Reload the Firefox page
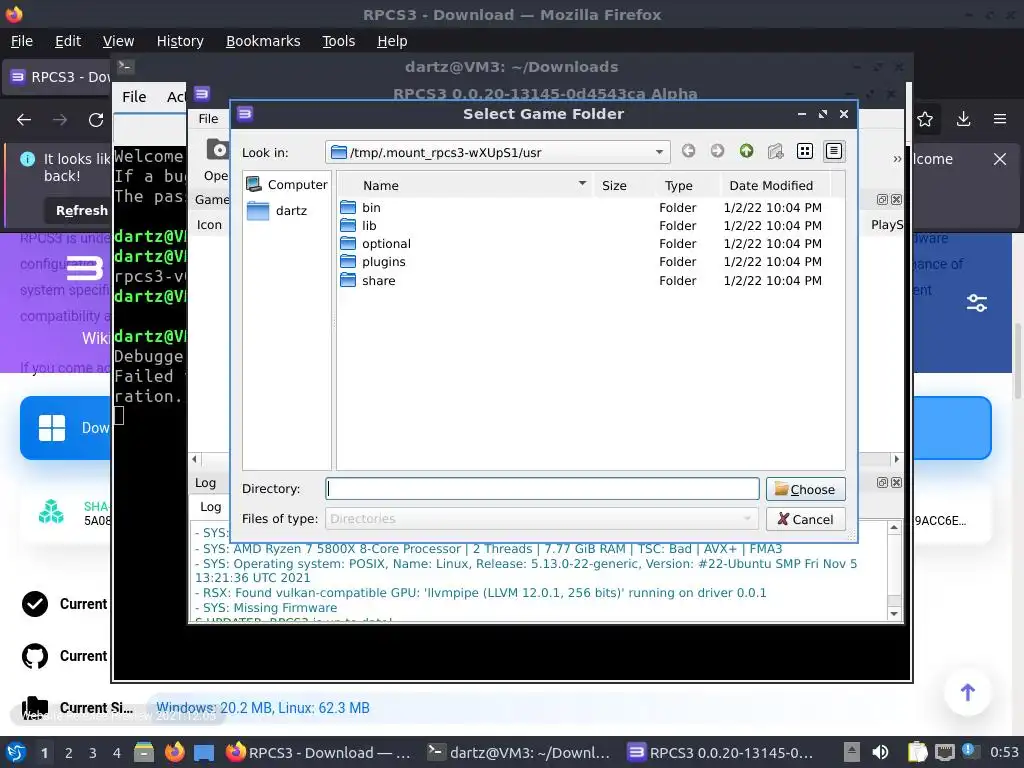Screen dimensions: 1024x768 click(96, 120)
